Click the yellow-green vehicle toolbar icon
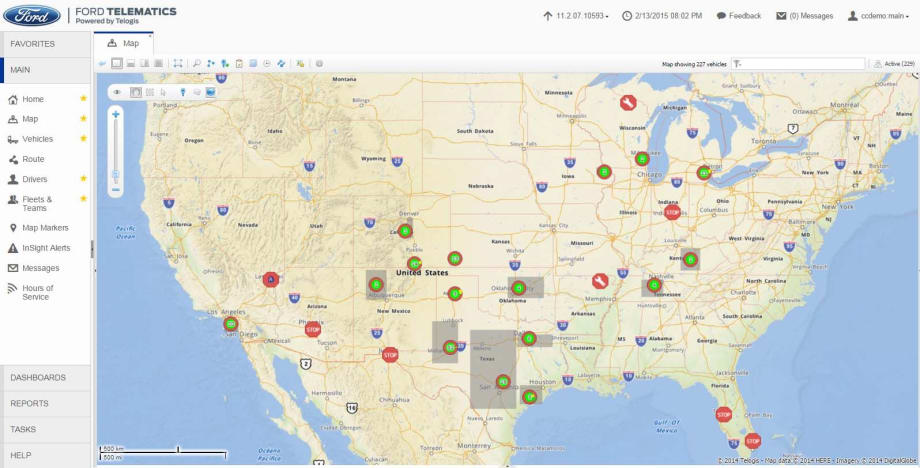Viewport: 920px width, 468px height. (x=300, y=63)
